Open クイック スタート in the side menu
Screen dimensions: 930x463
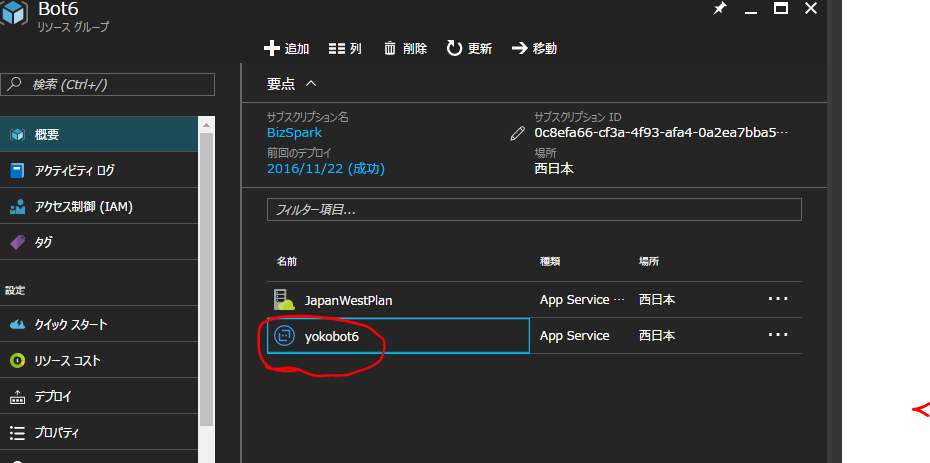click(99, 324)
